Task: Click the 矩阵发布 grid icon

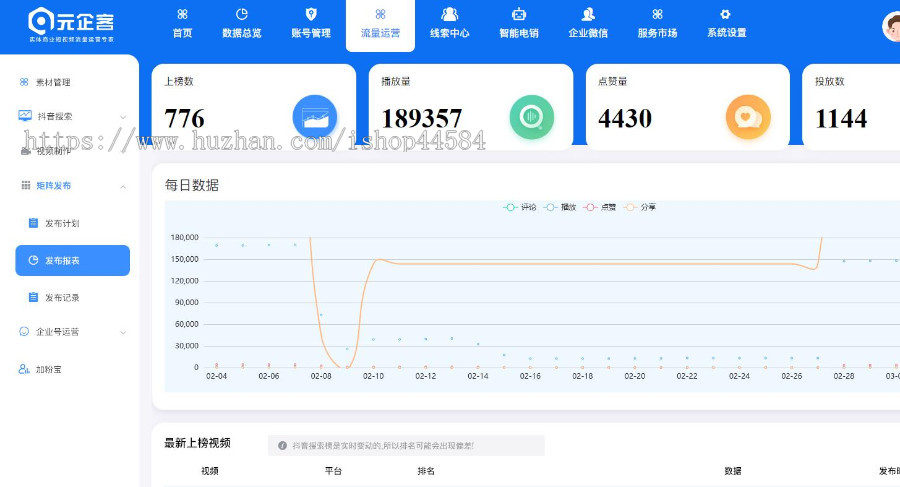Action: [25, 185]
